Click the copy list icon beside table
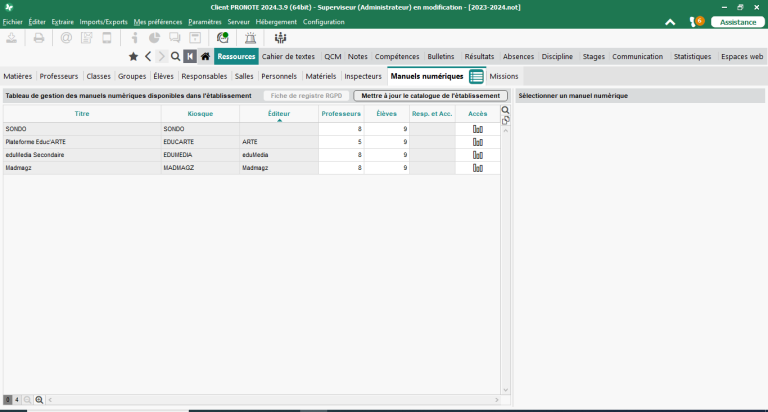Viewport: 768px width, 412px height. (x=505, y=120)
